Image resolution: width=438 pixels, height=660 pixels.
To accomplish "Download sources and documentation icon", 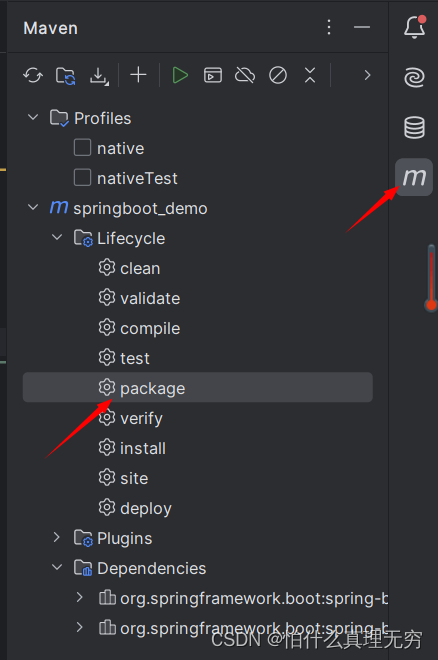I will tap(99, 76).
